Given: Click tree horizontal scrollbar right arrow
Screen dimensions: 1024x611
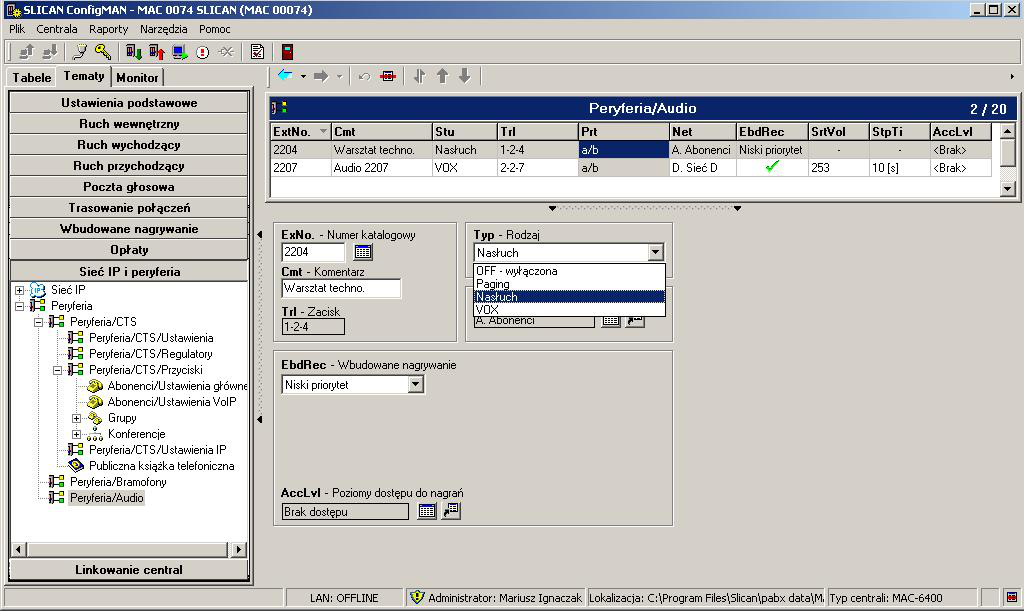Looking at the screenshot, I should click(239, 549).
